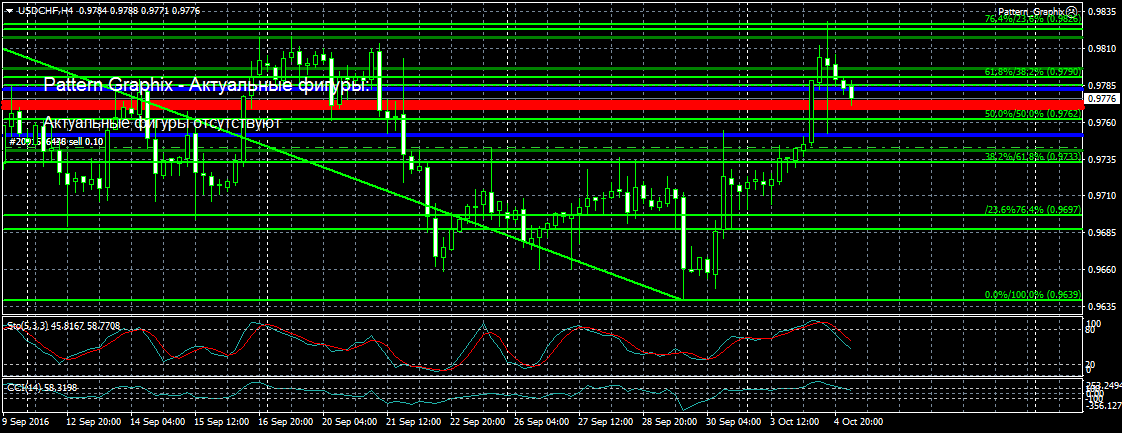Select the 50.0%/50.0% (0.9762) Fibonacci label
Screen dimensions: 1122x433
tap(1033, 113)
